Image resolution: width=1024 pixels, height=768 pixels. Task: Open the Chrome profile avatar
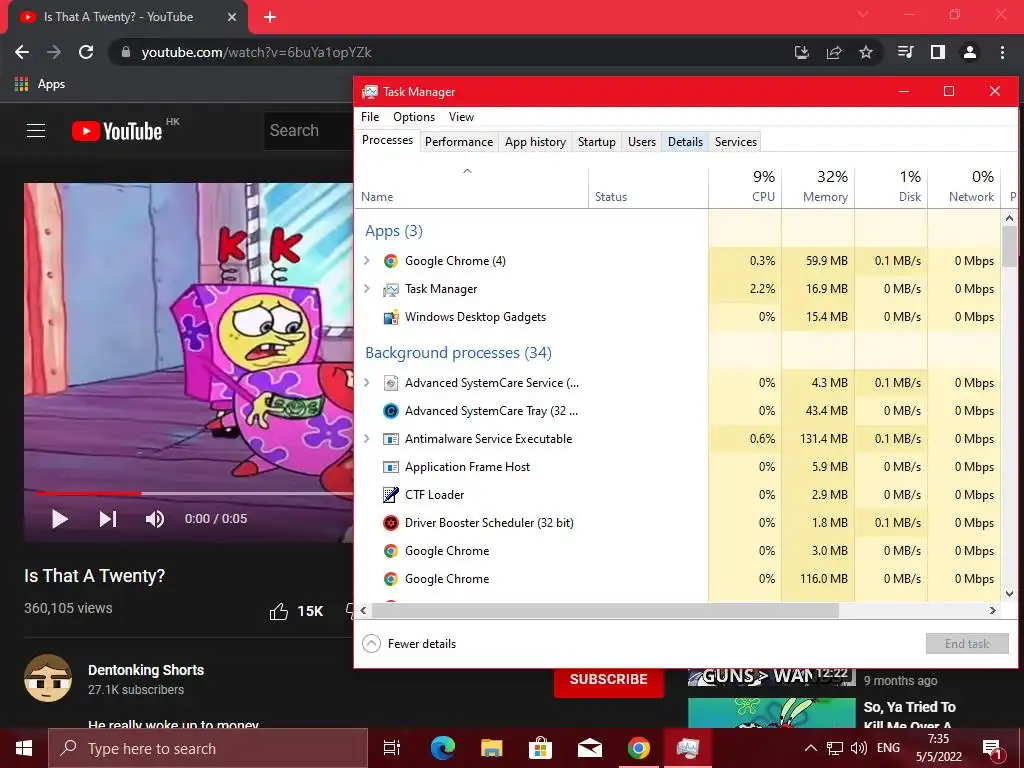click(970, 52)
